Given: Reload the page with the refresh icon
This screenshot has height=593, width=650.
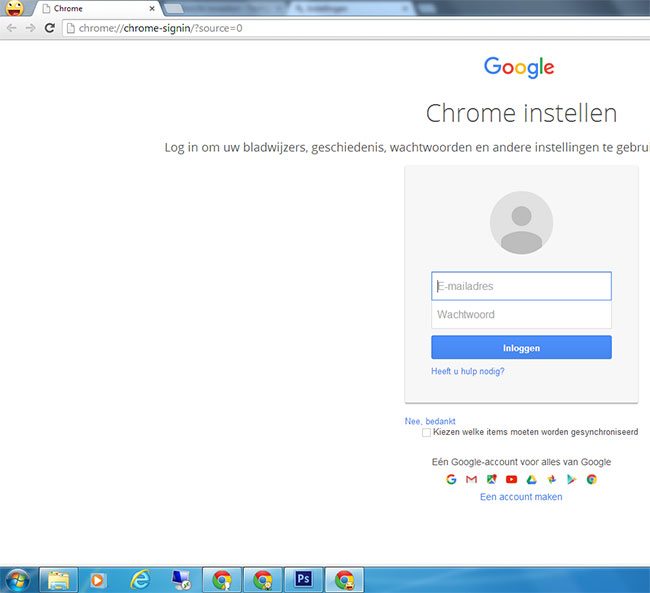Looking at the screenshot, I should tap(50, 28).
